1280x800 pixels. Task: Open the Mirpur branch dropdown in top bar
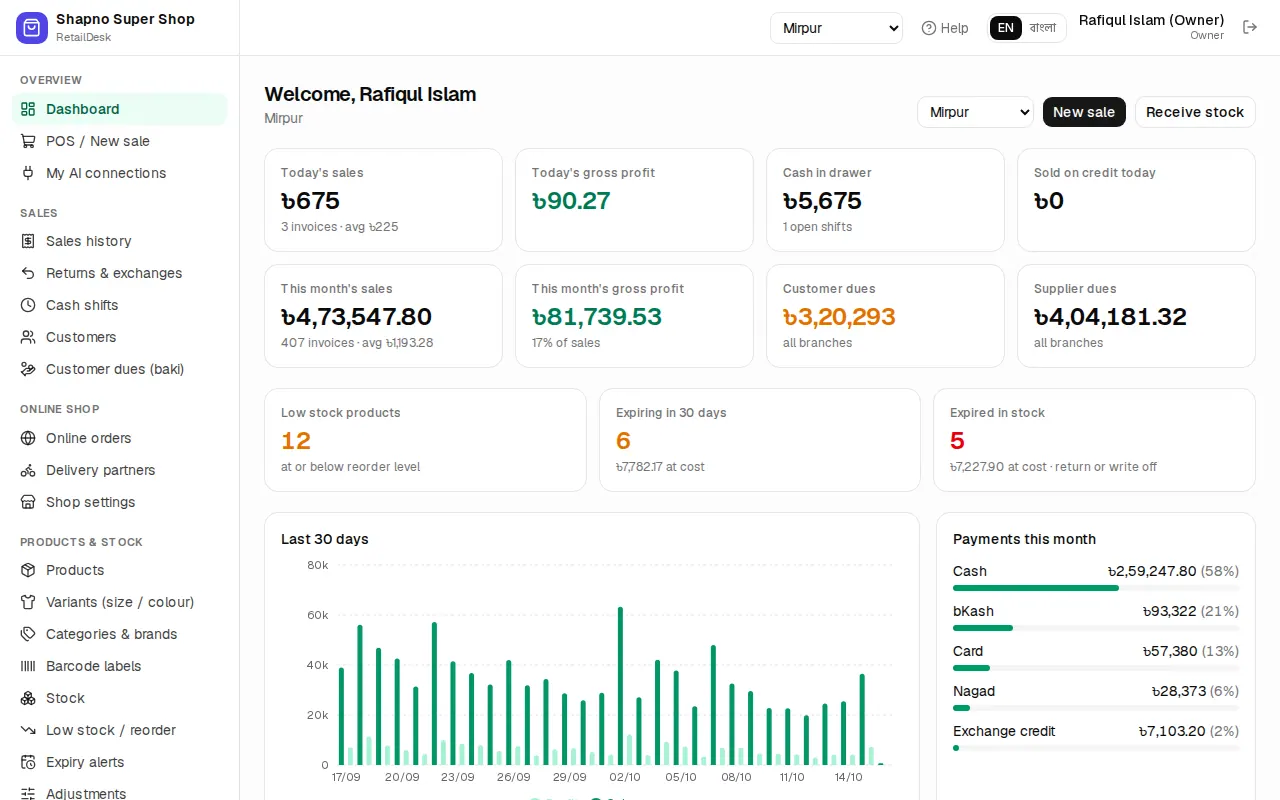click(x=836, y=28)
